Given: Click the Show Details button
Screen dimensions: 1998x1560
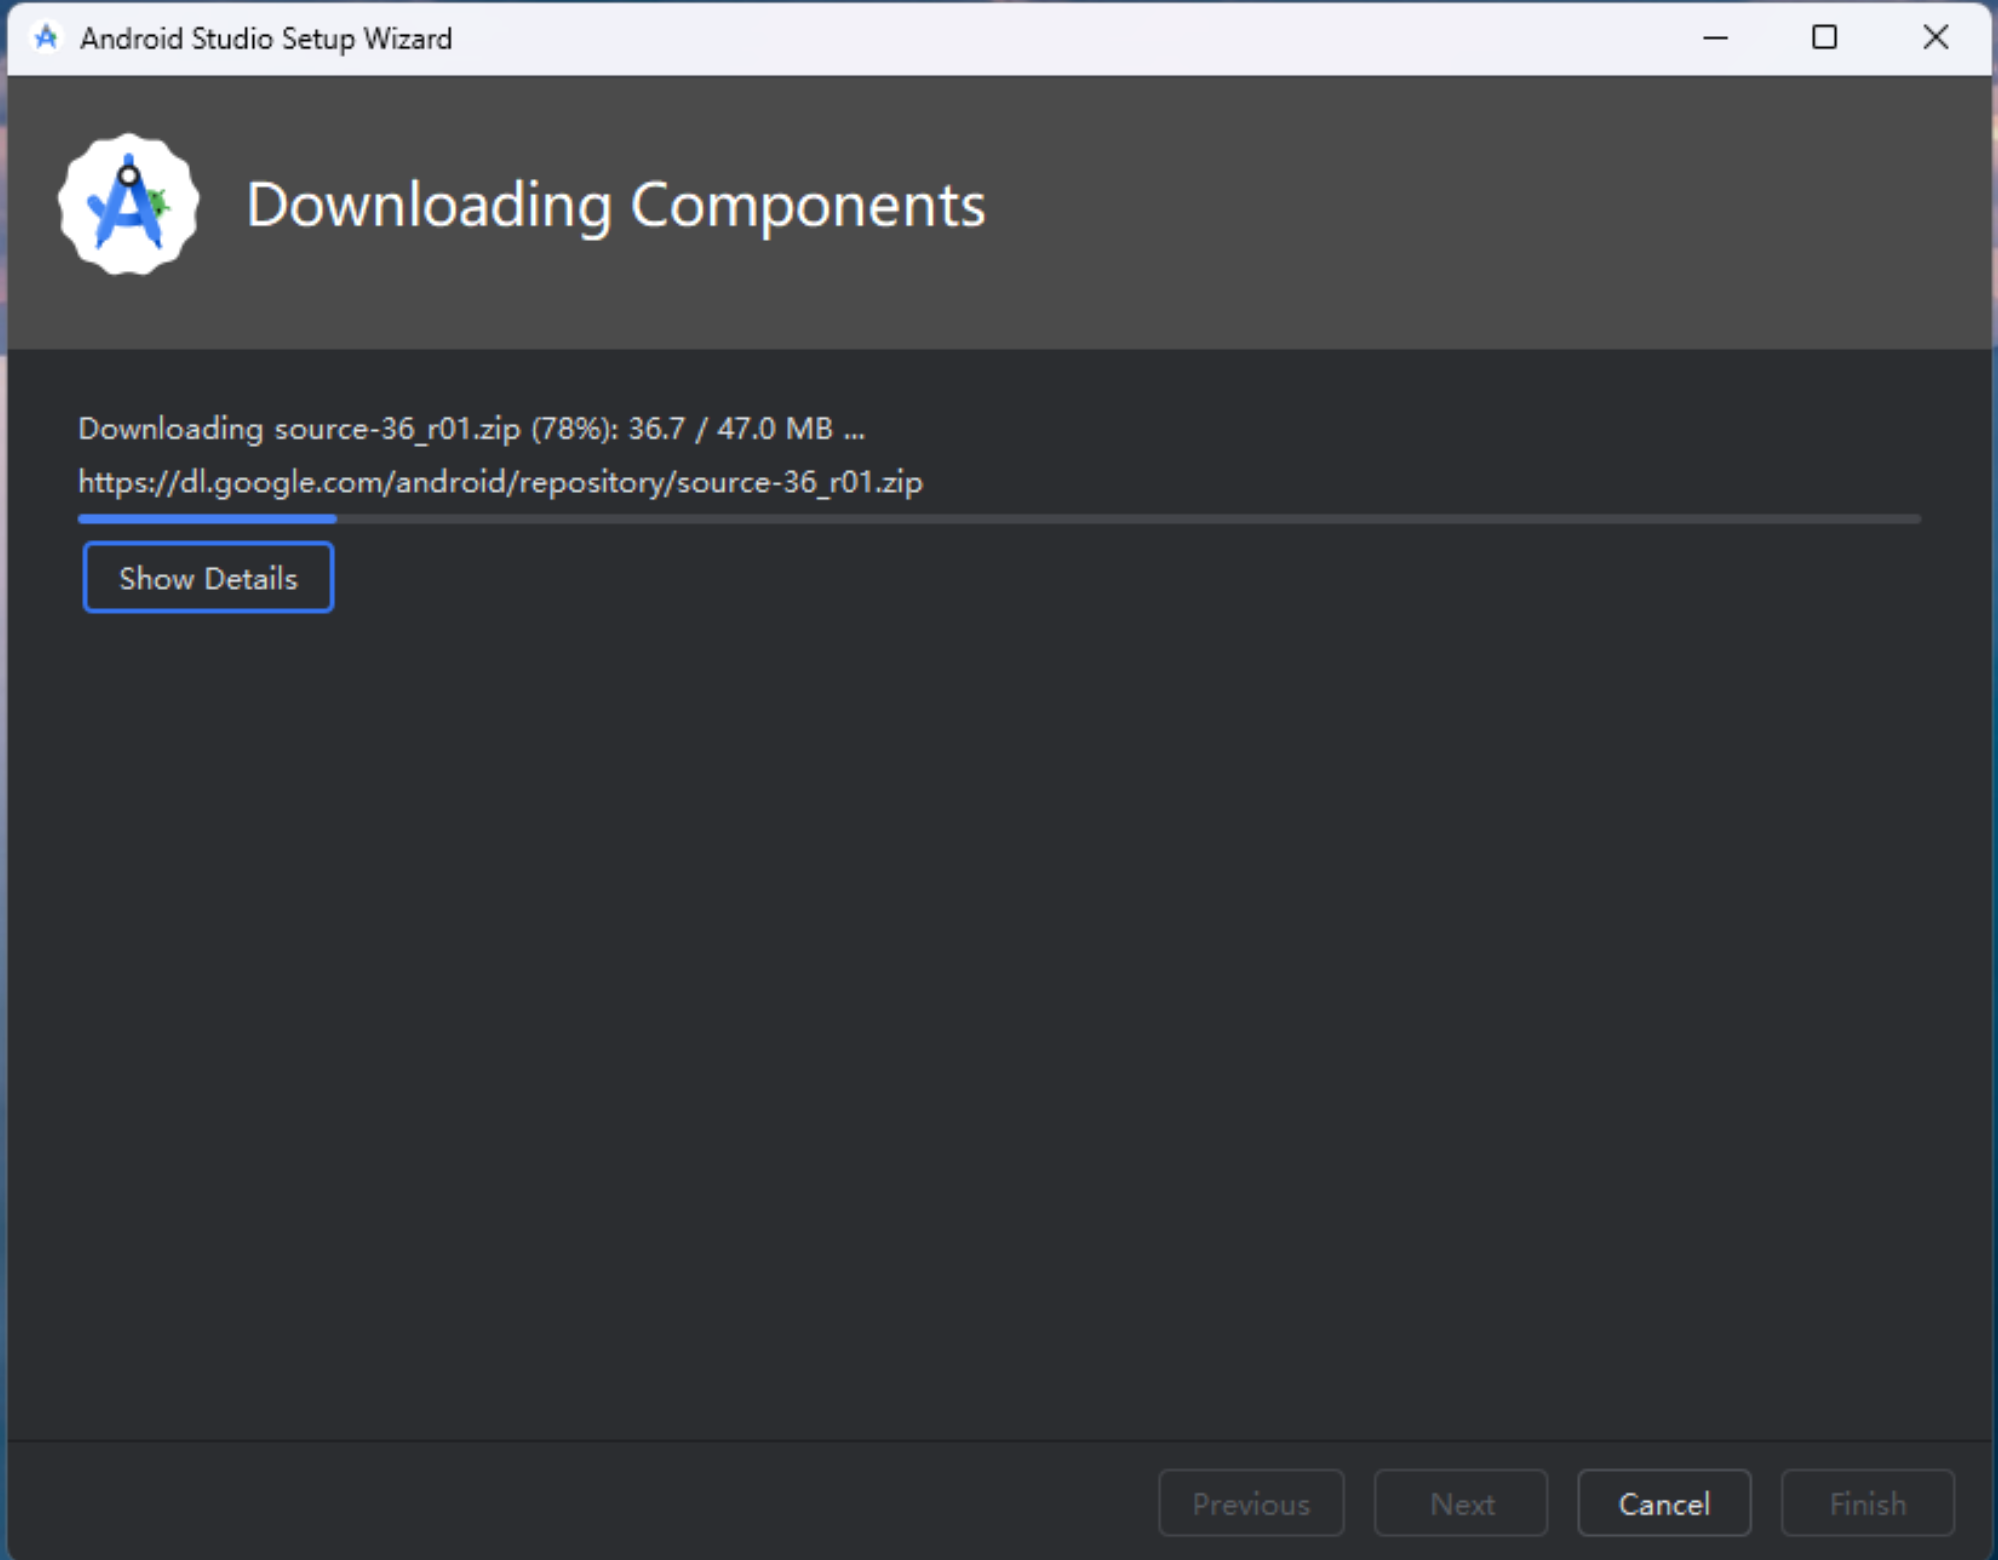Looking at the screenshot, I should click(208, 577).
